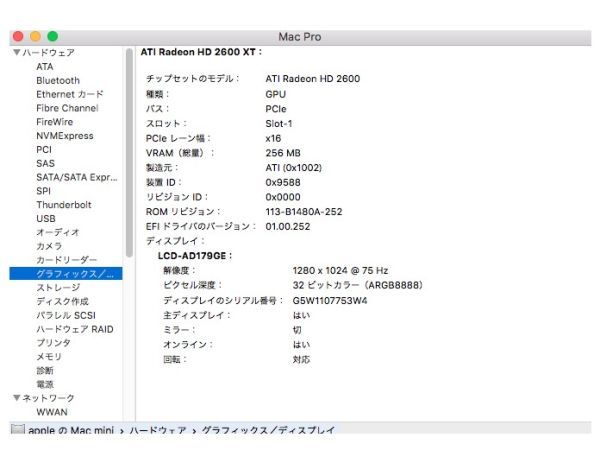
Task: Open the NVMExpress entry
Action: [65, 135]
